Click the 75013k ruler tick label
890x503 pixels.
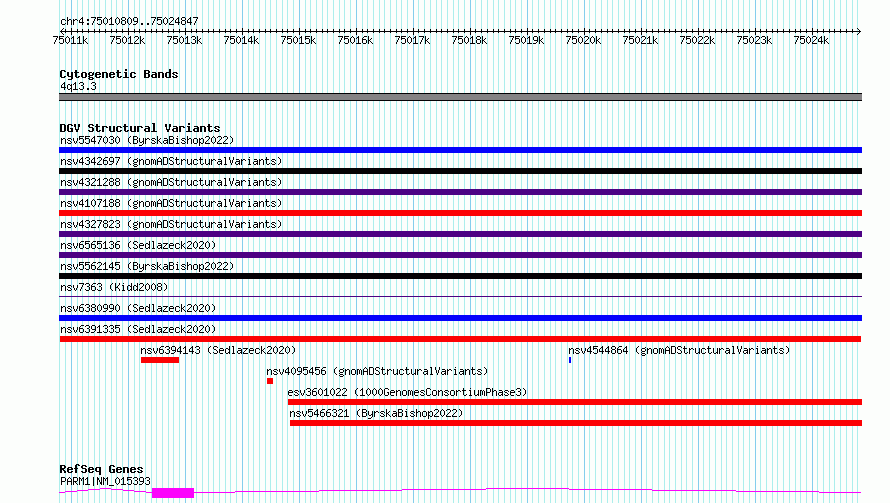click(x=184, y=40)
